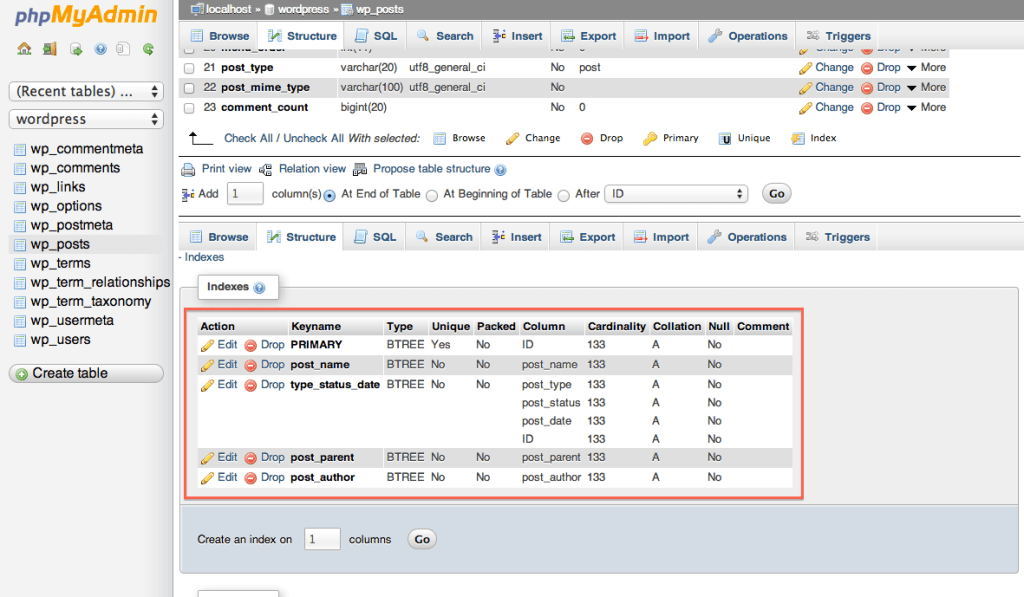Click the pencil Edit icon for PRIMARY index
1024x597 pixels.
point(208,345)
